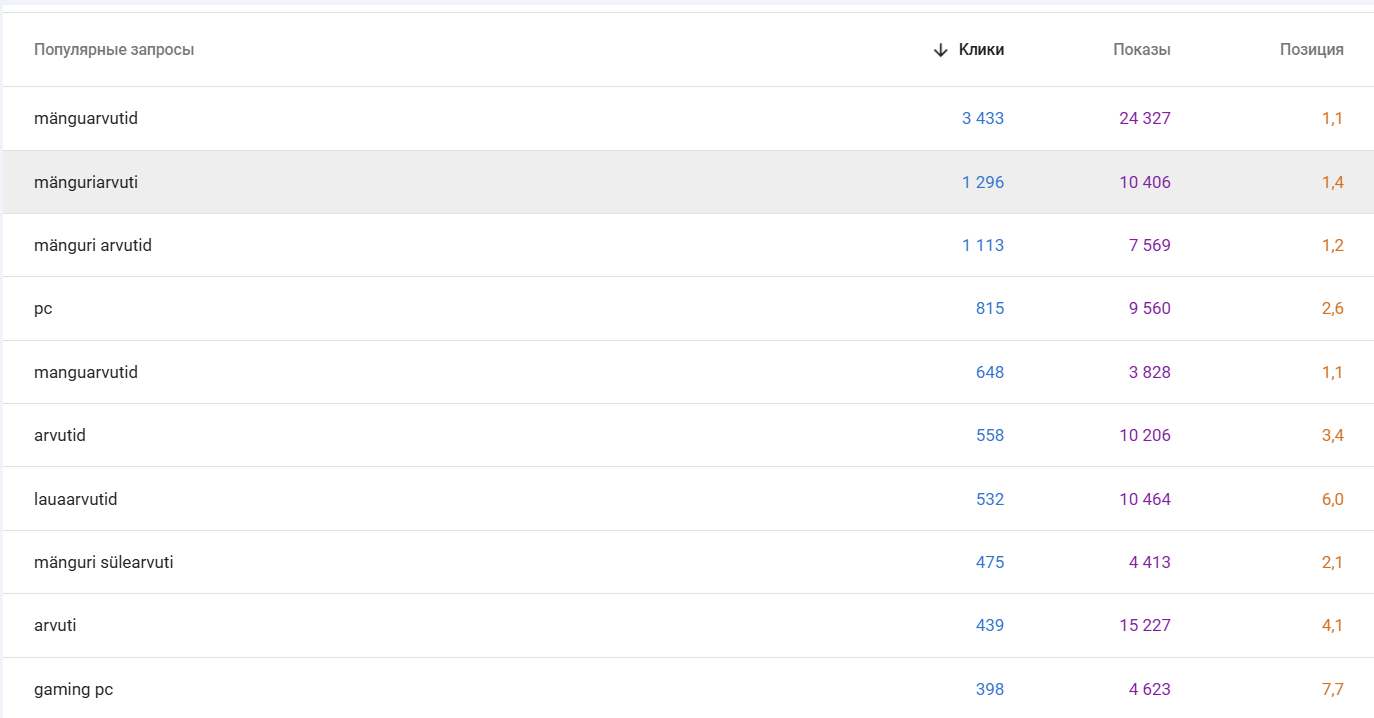Open the manguarvutid query without umlaut
The width and height of the screenshot is (1374, 718).
tap(86, 372)
